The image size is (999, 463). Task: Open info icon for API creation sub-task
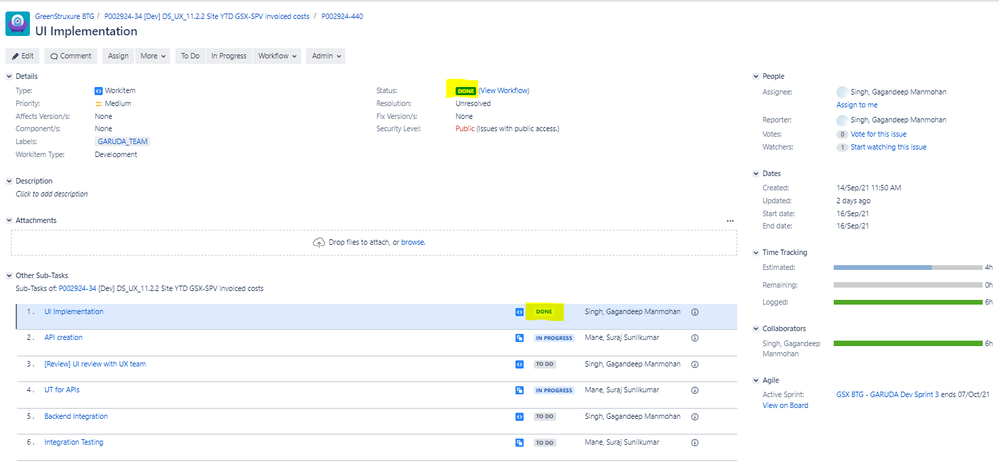695,338
